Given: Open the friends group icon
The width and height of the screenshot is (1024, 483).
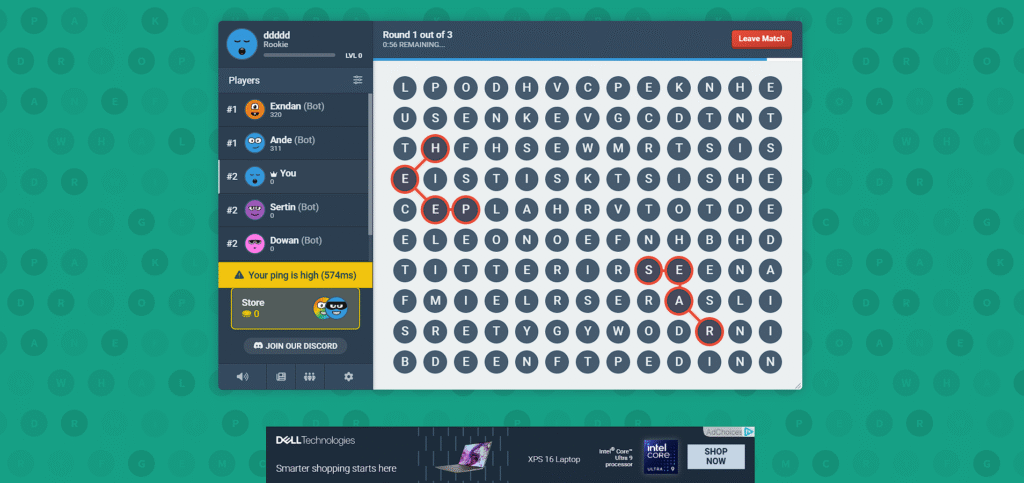Looking at the screenshot, I should [x=310, y=376].
